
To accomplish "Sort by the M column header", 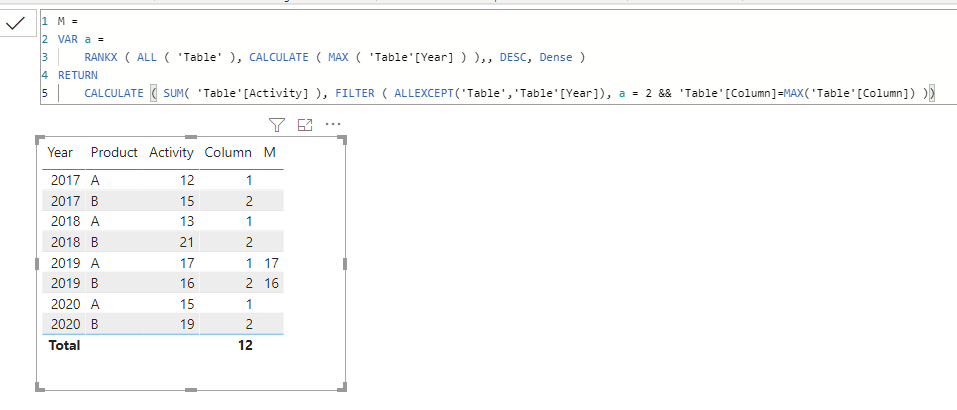I will tap(270, 153).
